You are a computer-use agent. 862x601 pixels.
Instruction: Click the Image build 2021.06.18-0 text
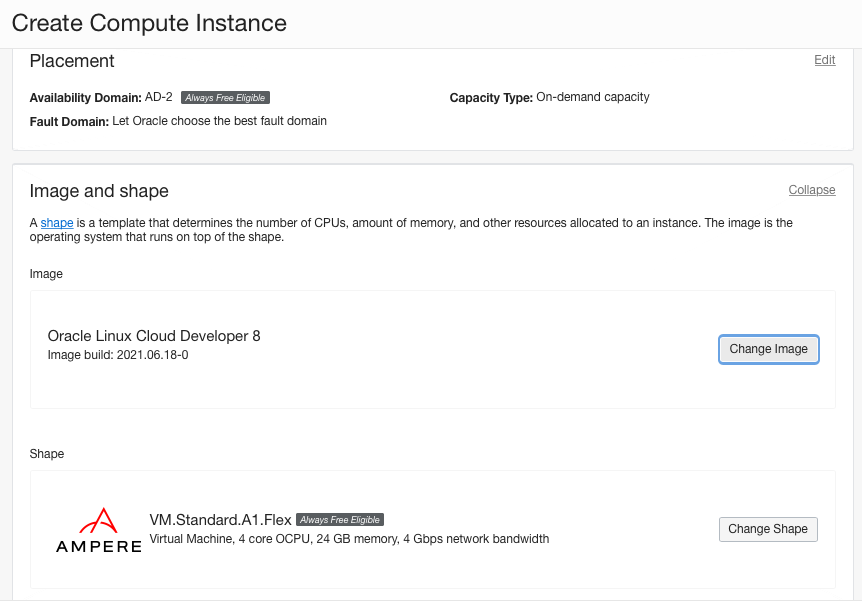[118, 355]
